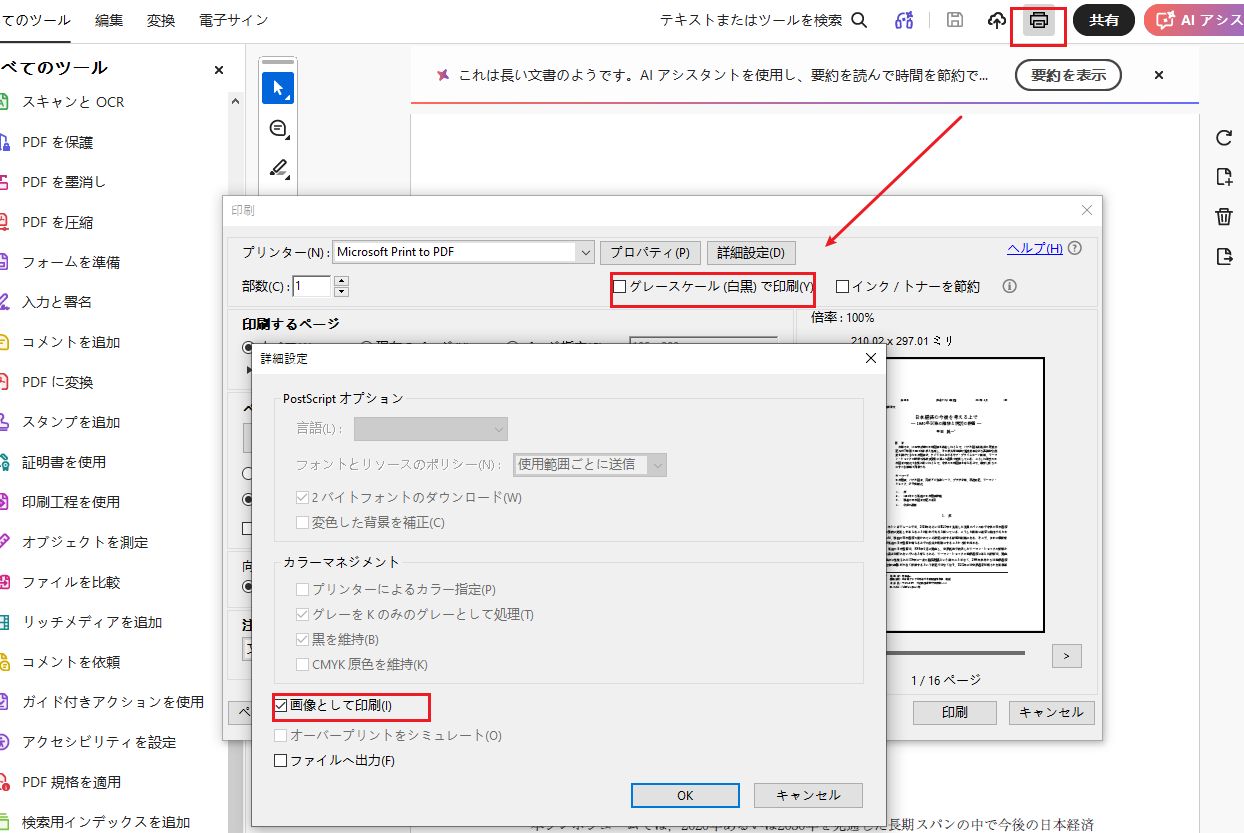Click CMYK 原色を維持 checkbox
The width and height of the screenshot is (1244, 833).
[x=303, y=664]
